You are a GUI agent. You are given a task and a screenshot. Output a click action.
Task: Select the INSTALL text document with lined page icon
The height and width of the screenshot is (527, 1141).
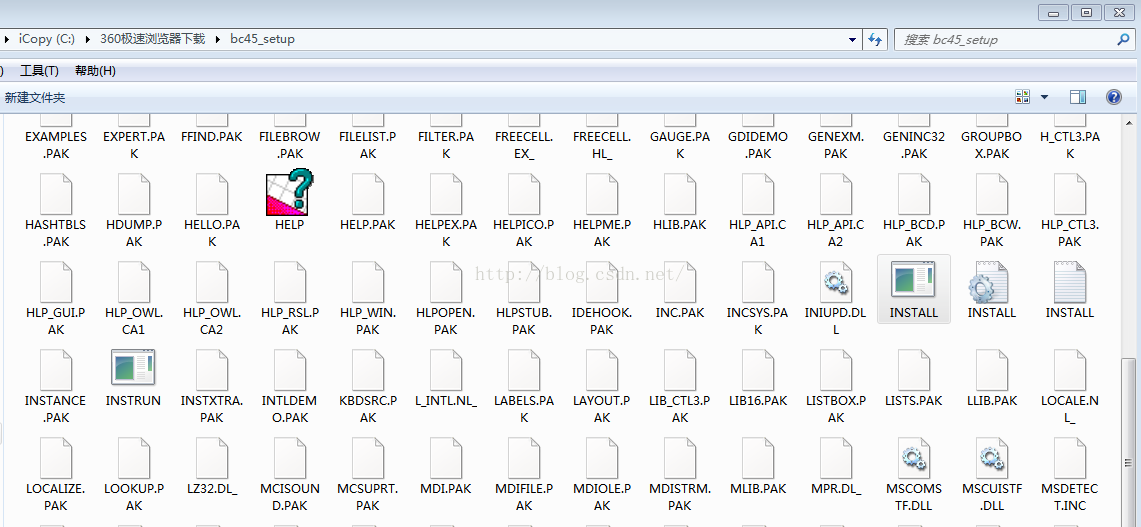tap(1070, 281)
